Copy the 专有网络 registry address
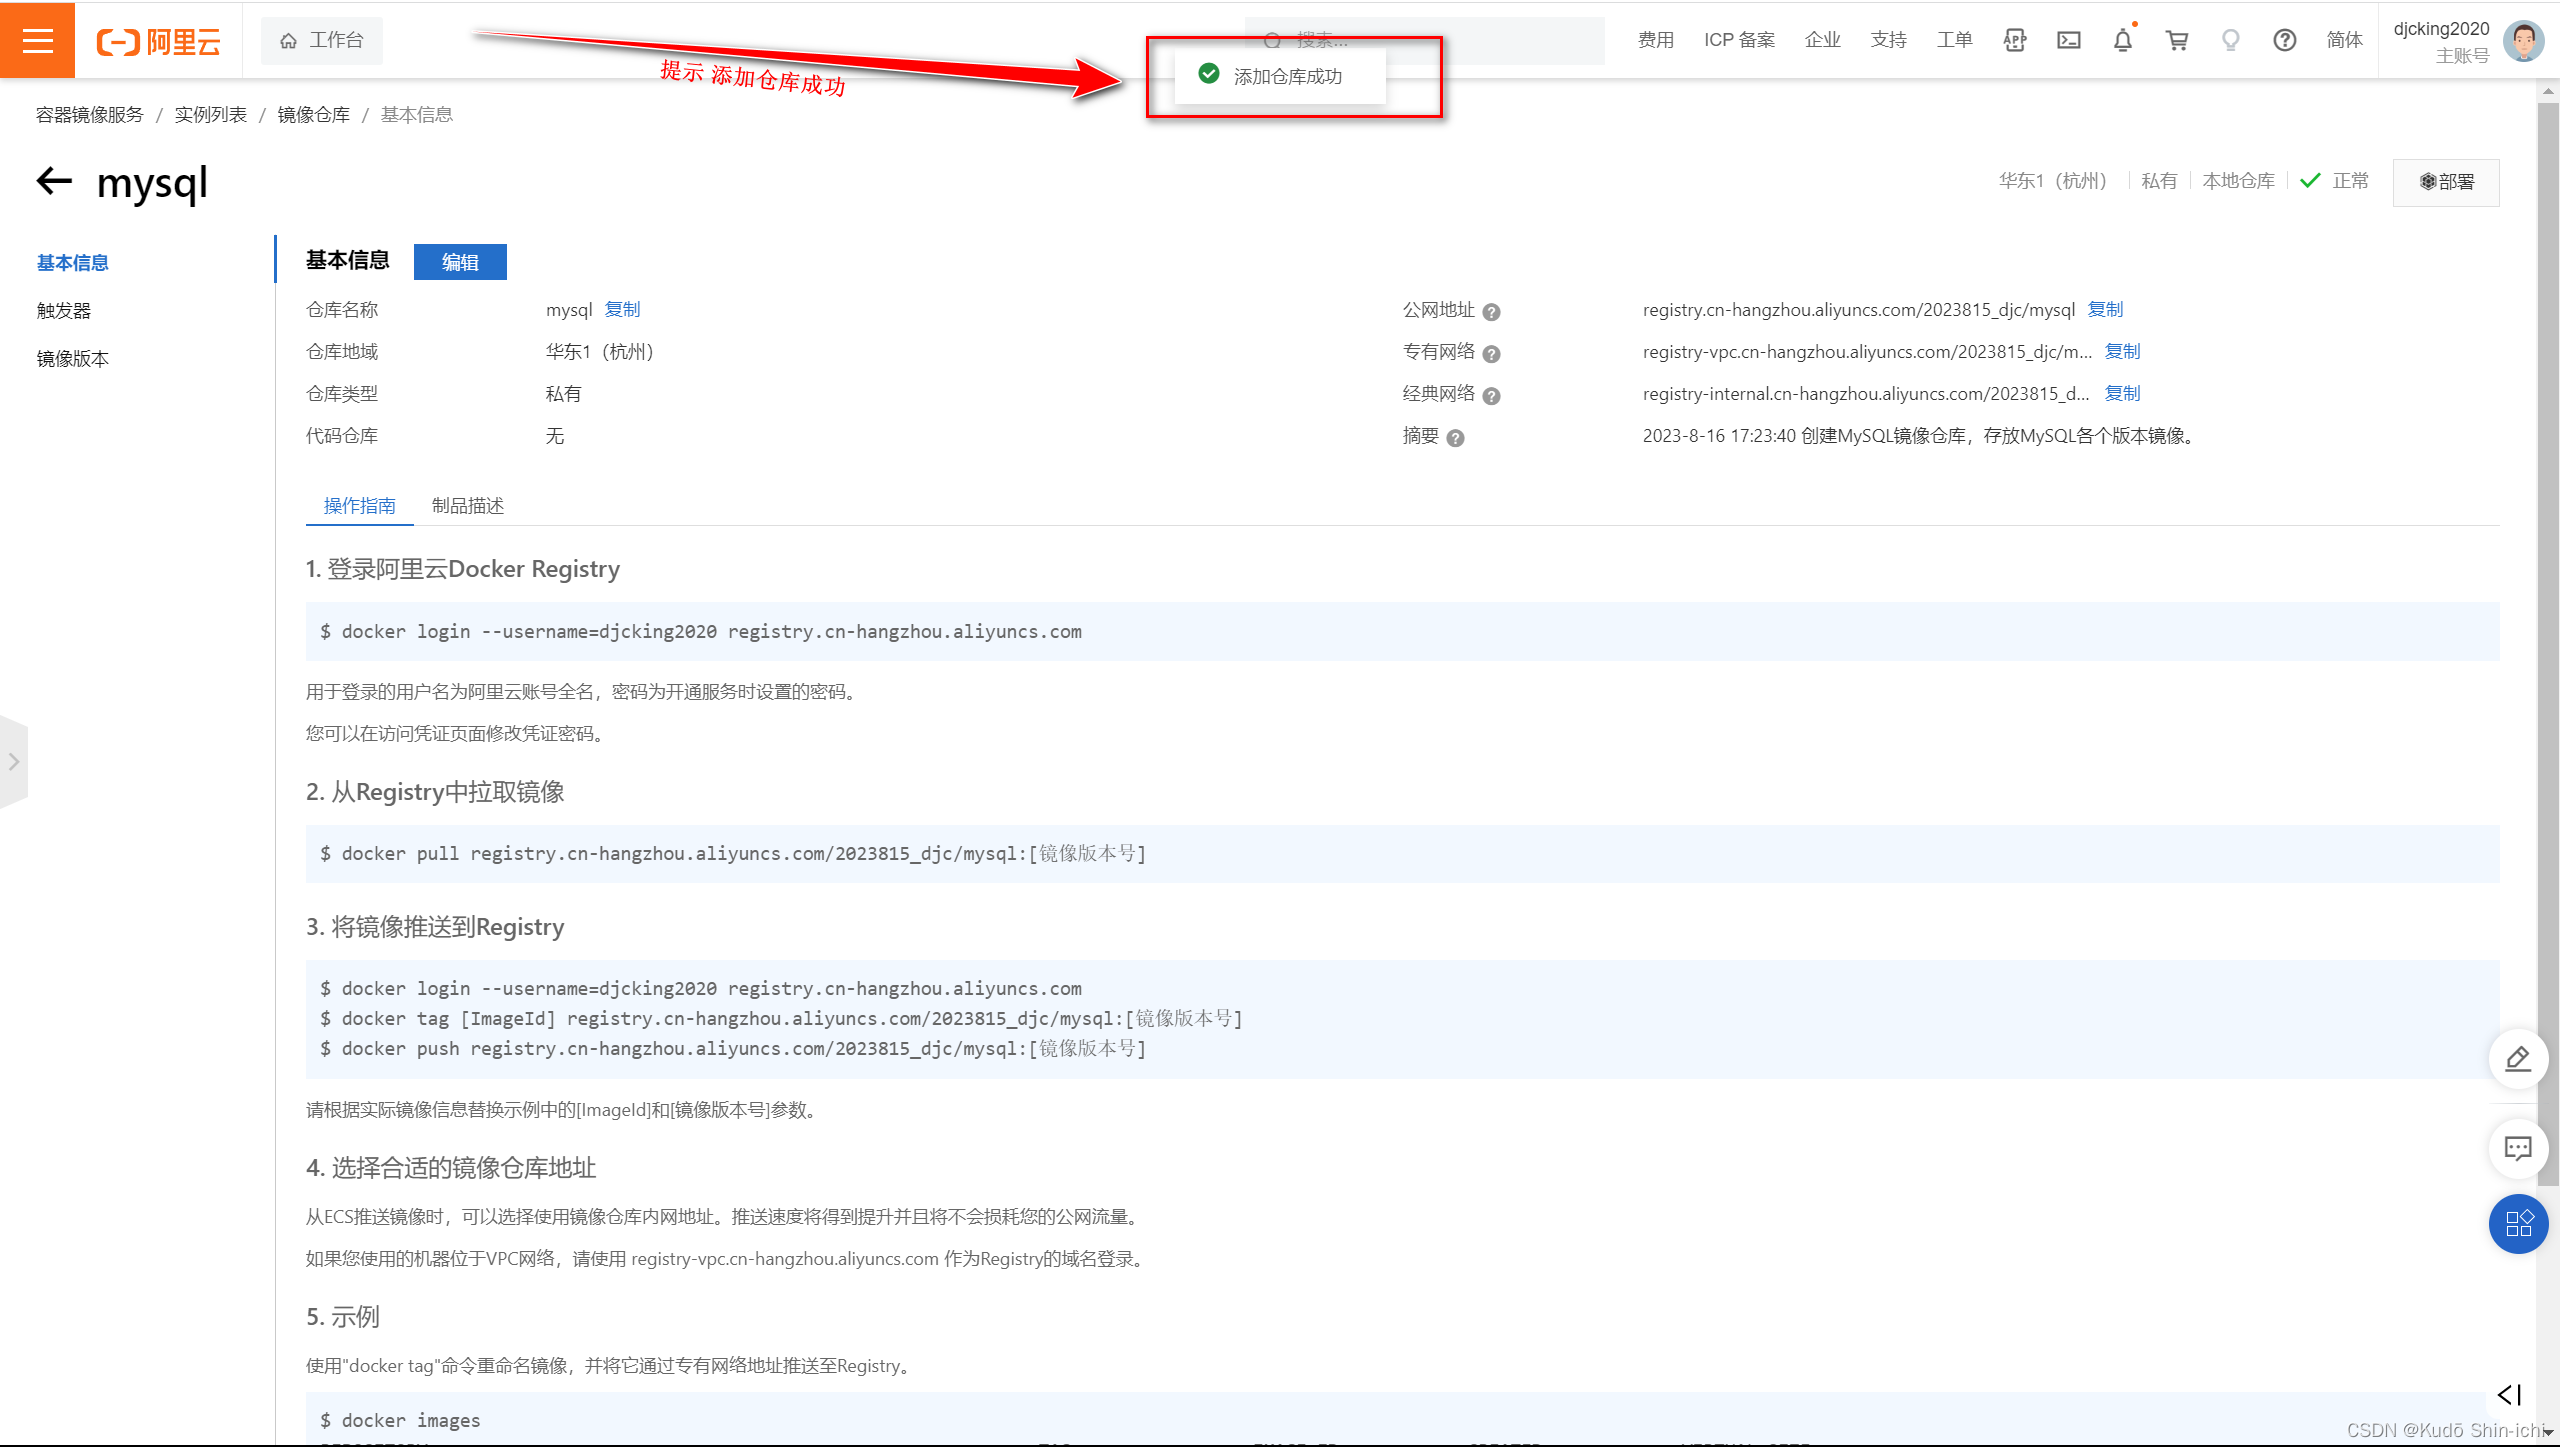Viewport: 2560px width, 1447px height. pos(2122,352)
